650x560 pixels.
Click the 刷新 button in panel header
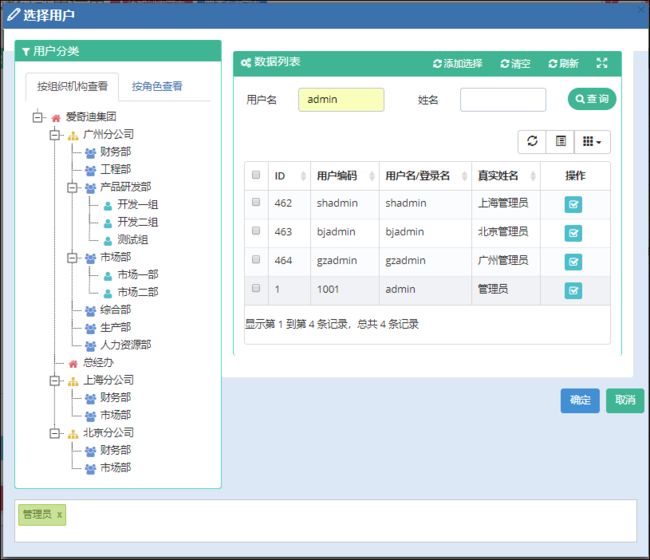[x=563, y=63]
